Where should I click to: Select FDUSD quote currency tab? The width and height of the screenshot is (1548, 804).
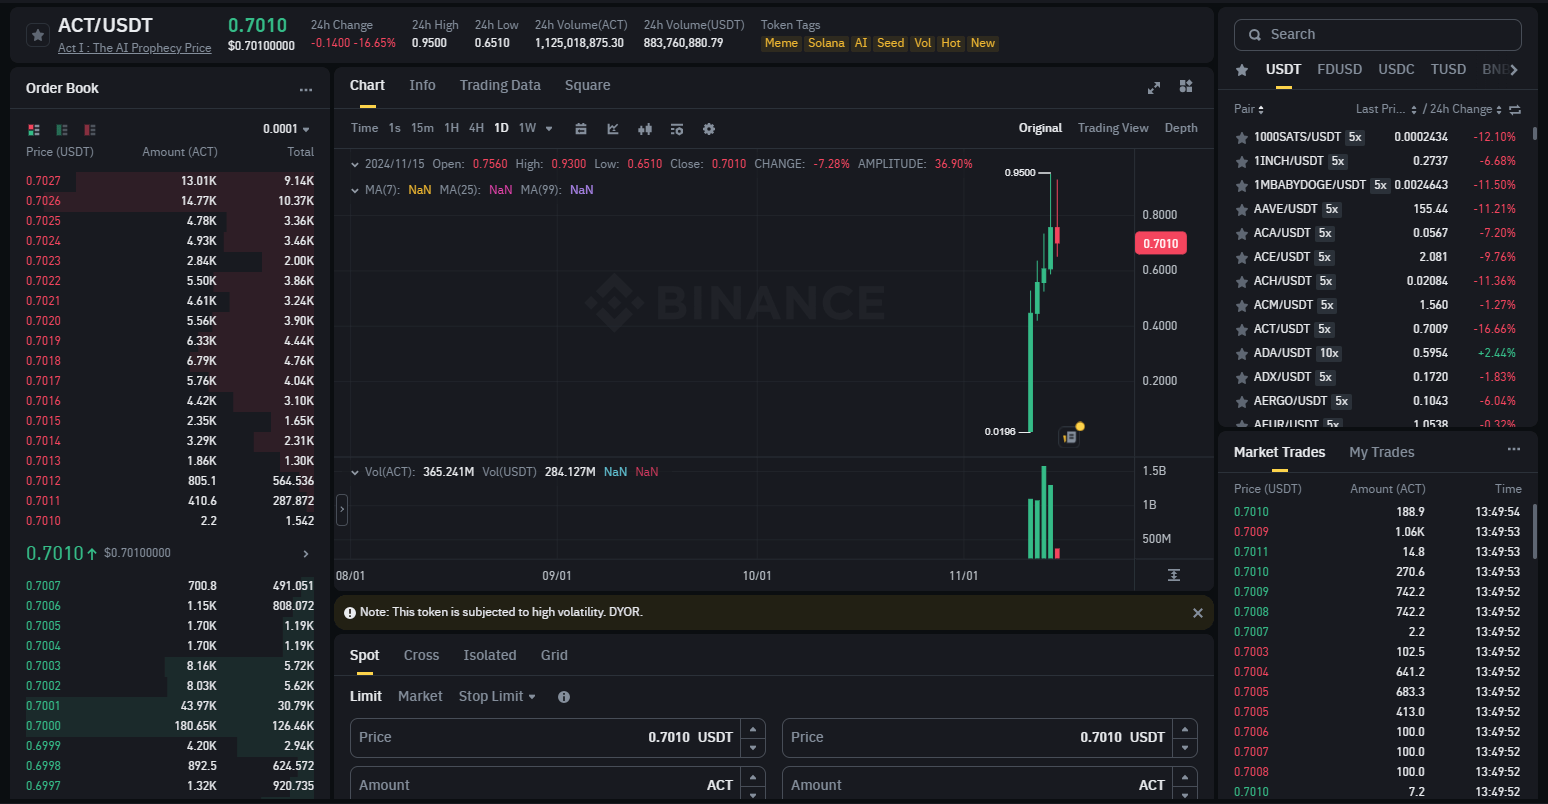coord(1339,70)
